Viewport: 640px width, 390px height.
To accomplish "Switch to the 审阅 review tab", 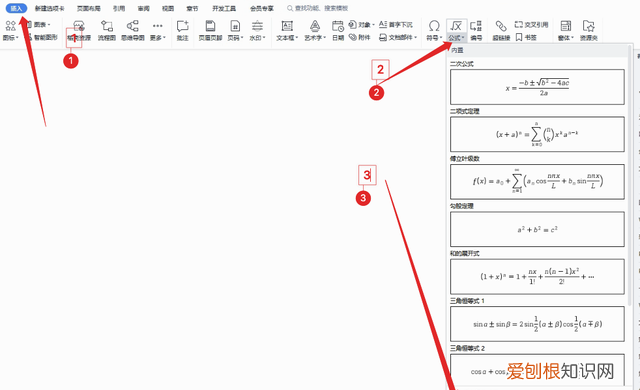I will click(x=143, y=8).
